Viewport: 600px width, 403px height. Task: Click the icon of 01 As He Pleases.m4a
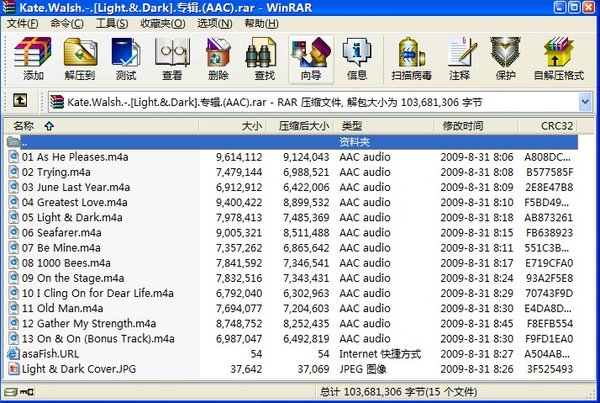[13, 157]
